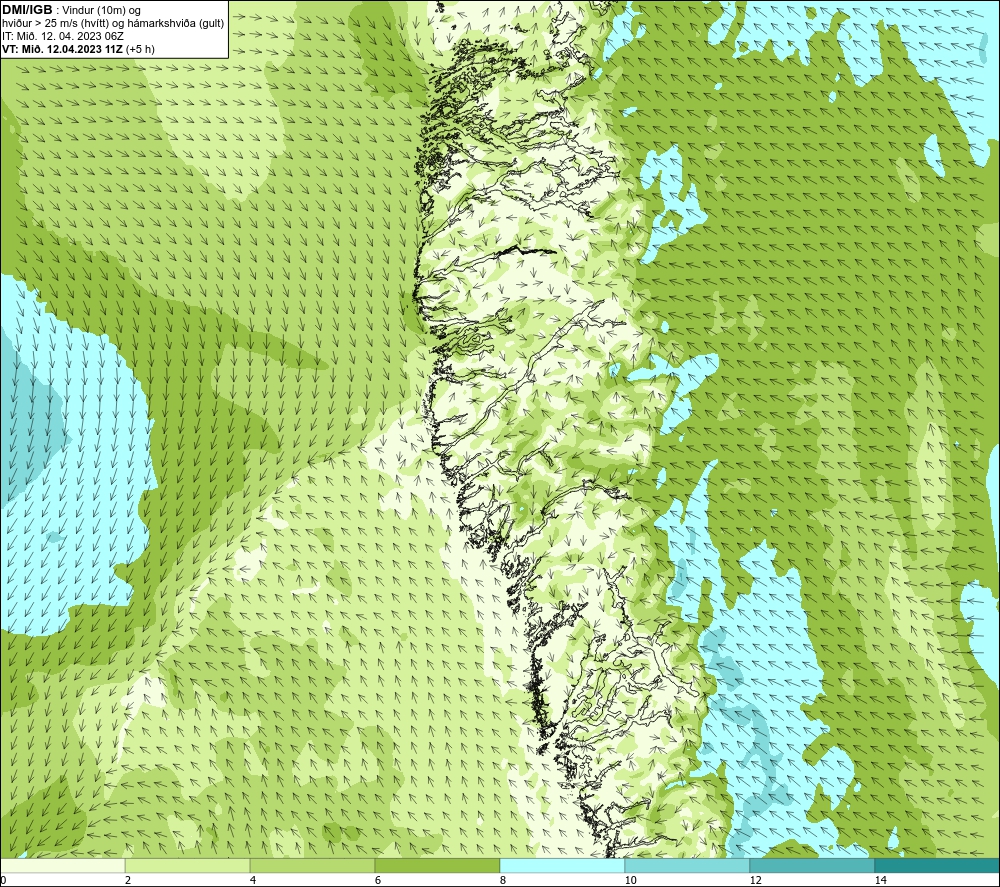This screenshot has width=1000, height=887.
Task: Click the 'IT: Mið. 12. 04. 2023 06Z' line
Action: click(x=62, y=36)
